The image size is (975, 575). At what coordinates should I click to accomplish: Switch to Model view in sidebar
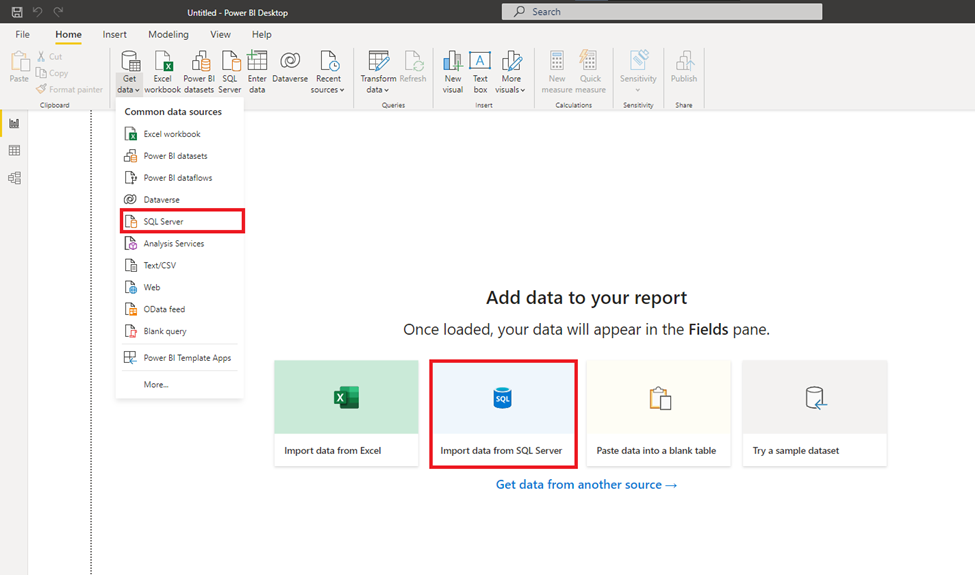tap(14, 178)
